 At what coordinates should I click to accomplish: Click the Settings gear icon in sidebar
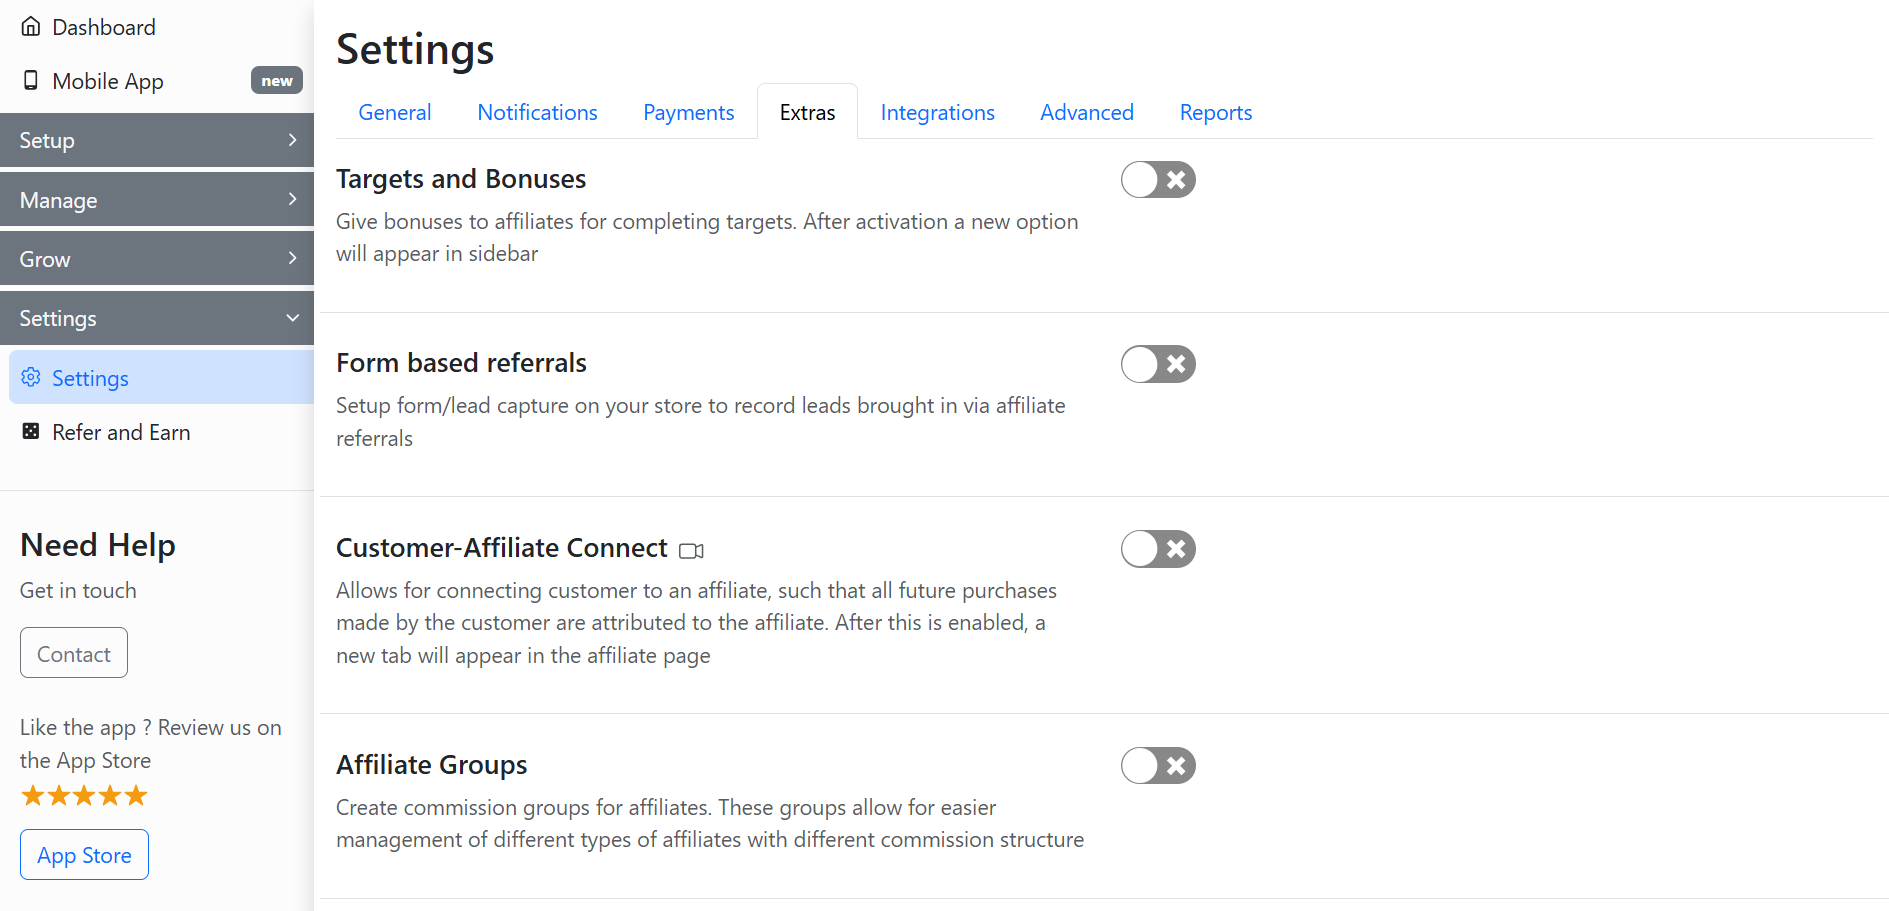click(31, 378)
